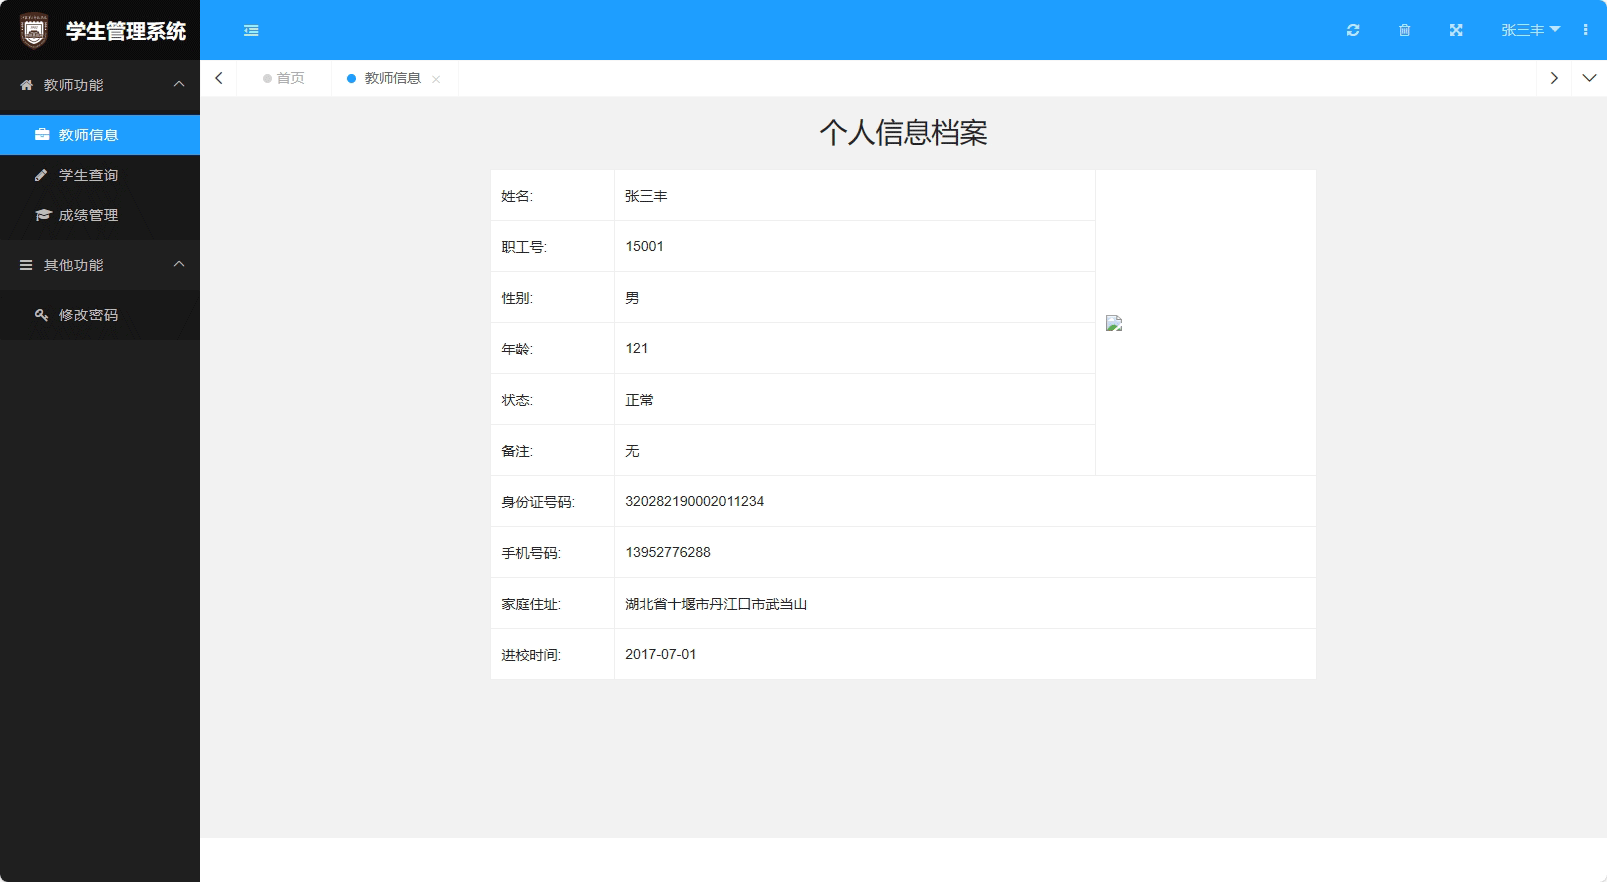Select the 教师信息 tab
The image size is (1607, 882).
(392, 78)
